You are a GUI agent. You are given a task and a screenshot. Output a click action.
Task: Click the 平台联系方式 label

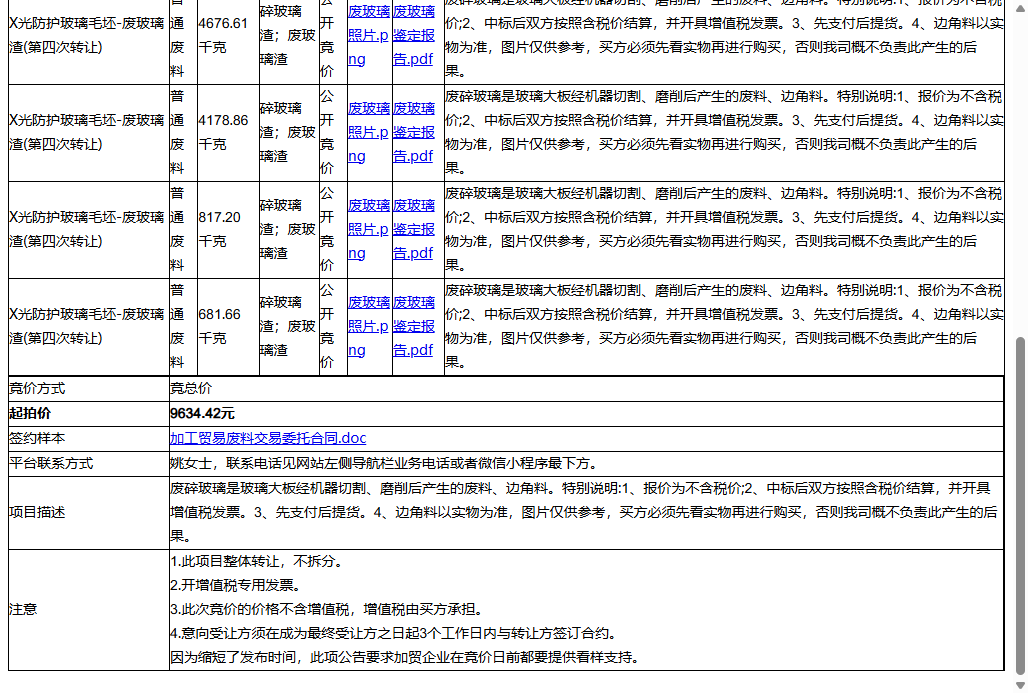pyautogui.click(x=51, y=464)
